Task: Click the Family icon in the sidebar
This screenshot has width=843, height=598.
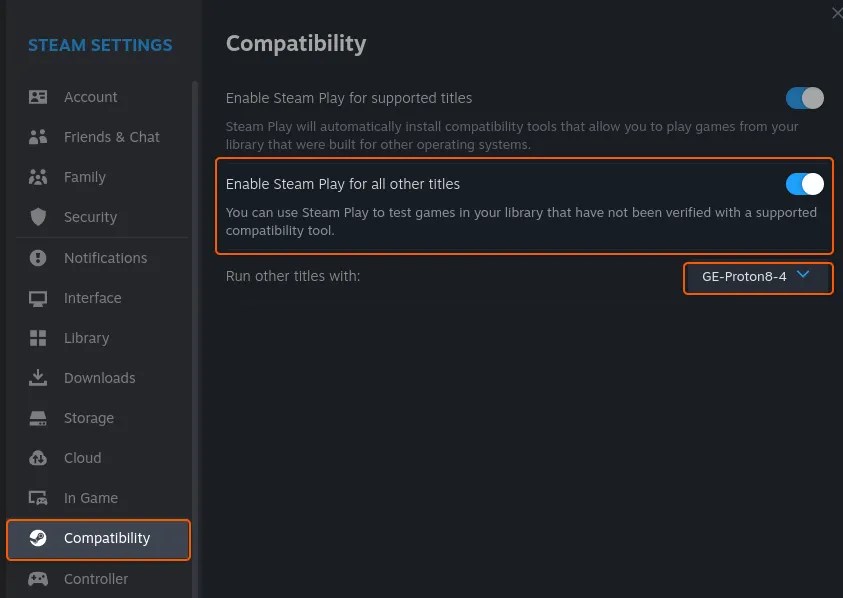Action: pos(37,177)
